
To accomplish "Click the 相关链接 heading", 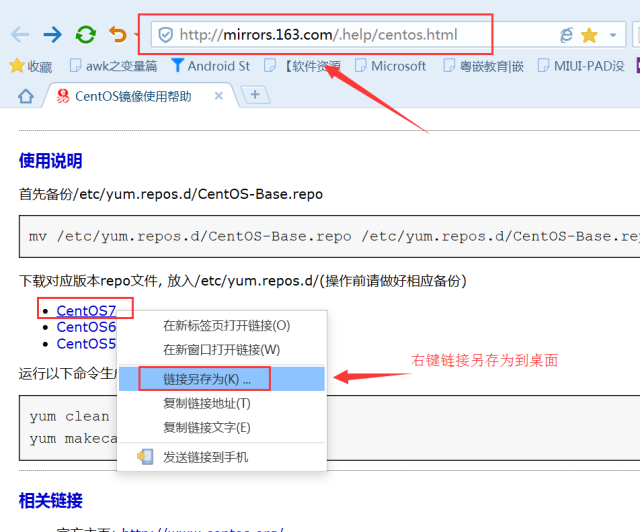I will 51,501.
